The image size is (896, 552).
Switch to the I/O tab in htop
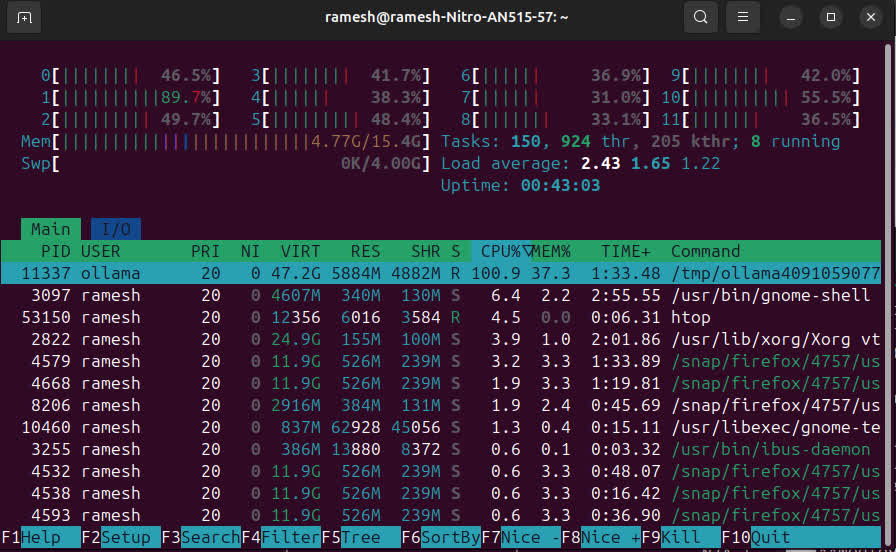point(116,229)
